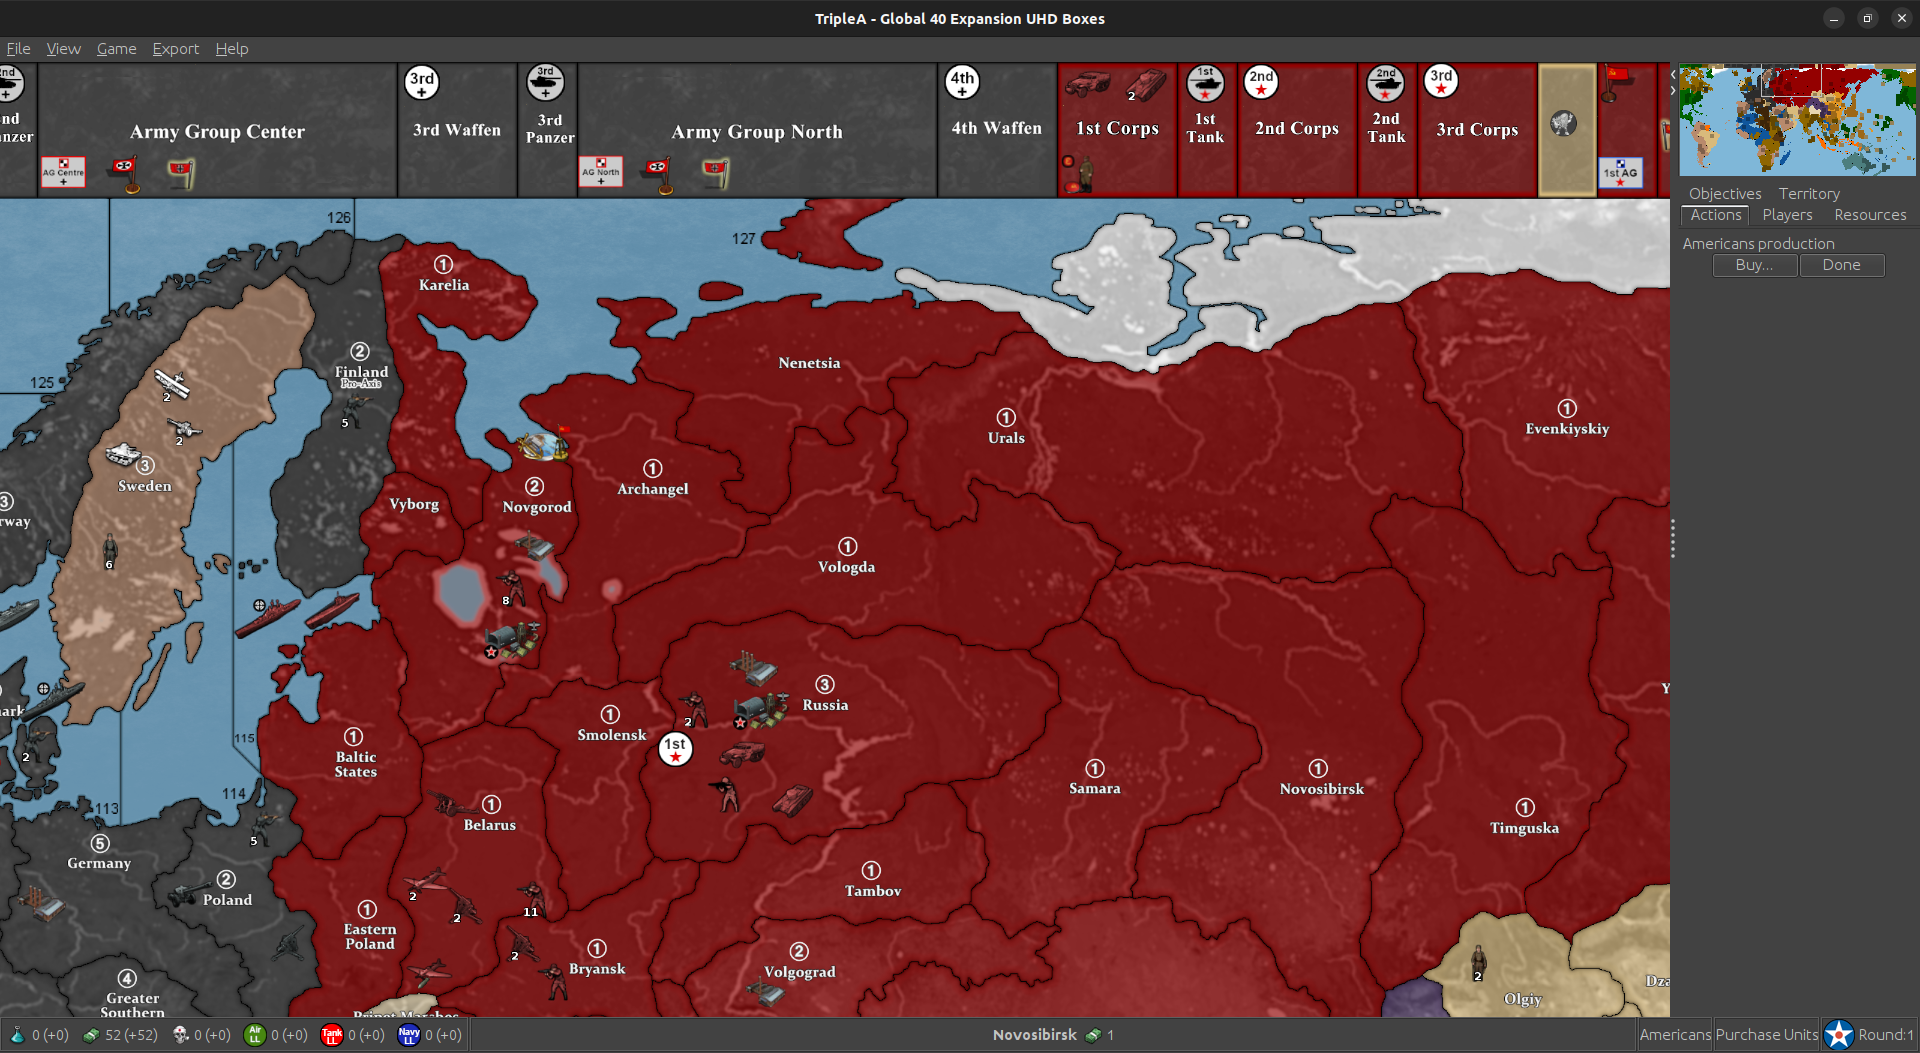This screenshot has height=1053, width=1920.
Task: Open the View menu
Action: pos(63,48)
